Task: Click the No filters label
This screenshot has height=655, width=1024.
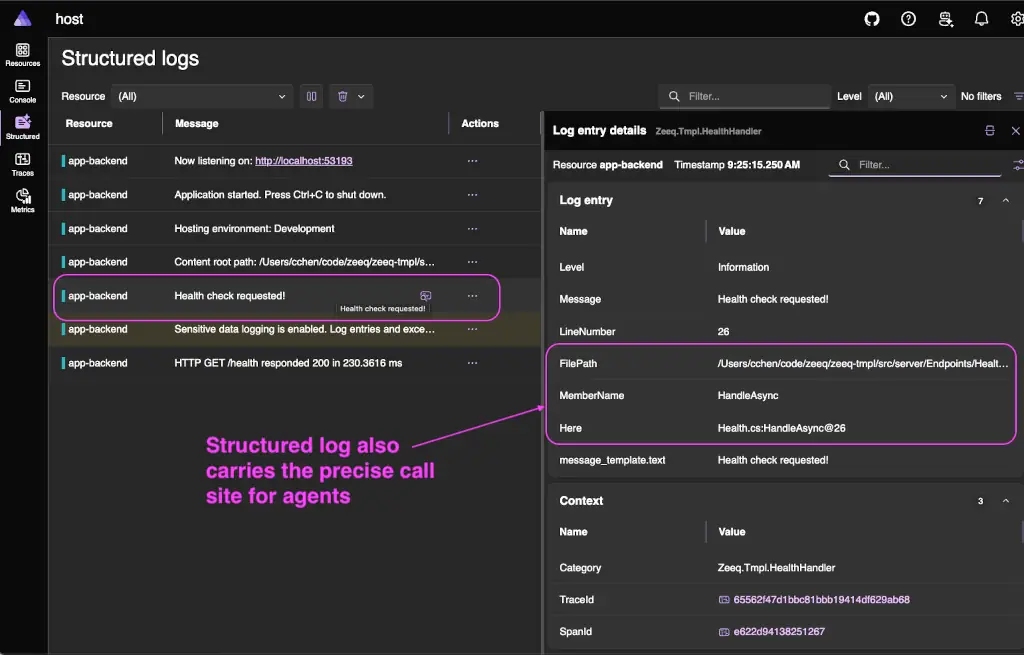Action: (x=981, y=96)
